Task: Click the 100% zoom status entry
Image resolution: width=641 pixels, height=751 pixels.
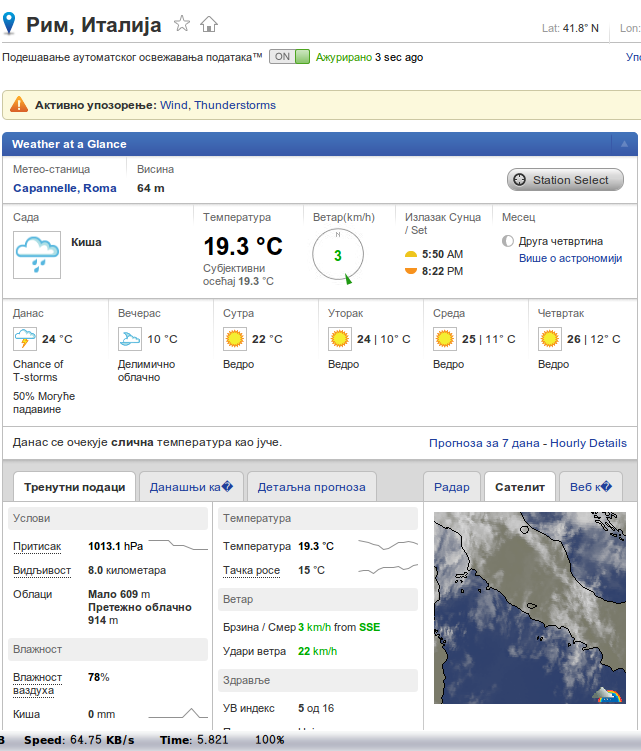Action: (x=269, y=740)
